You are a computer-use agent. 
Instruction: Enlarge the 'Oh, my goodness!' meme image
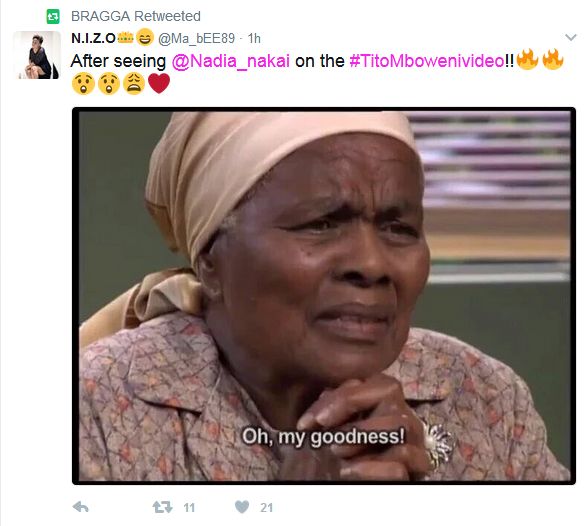coord(324,296)
